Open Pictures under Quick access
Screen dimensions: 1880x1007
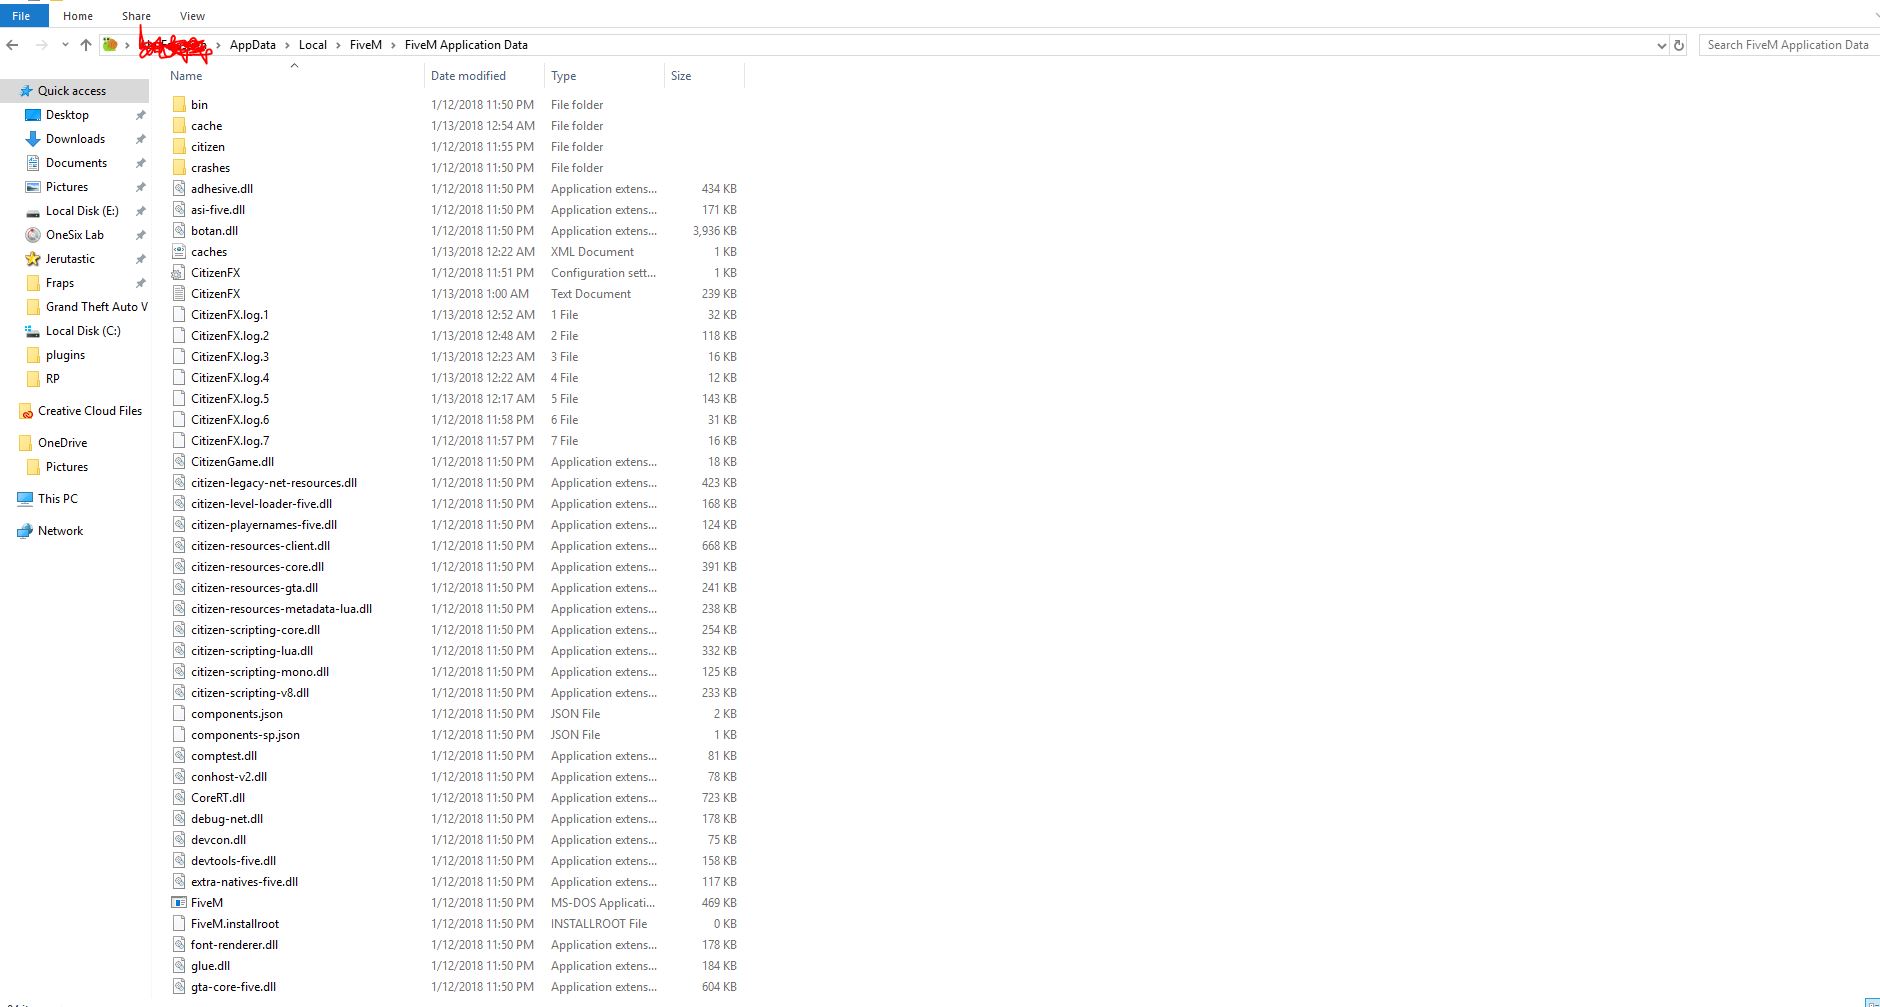tap(67, 187)
